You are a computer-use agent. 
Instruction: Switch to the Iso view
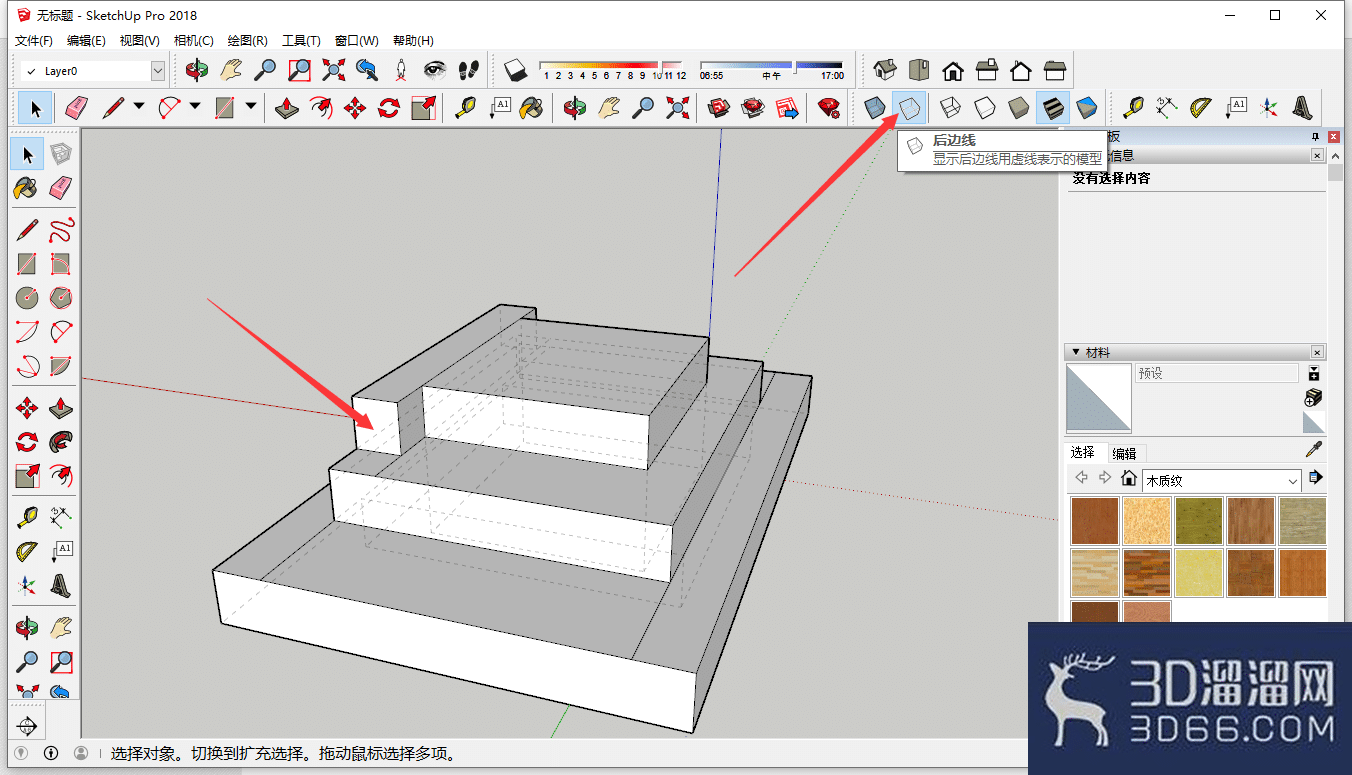point(885,70)
